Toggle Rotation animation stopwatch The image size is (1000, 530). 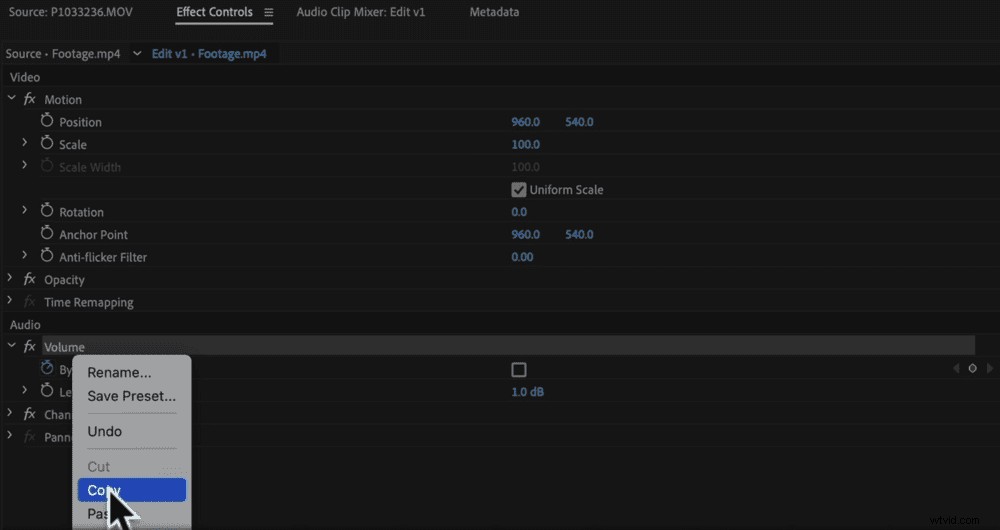point(47,211)
